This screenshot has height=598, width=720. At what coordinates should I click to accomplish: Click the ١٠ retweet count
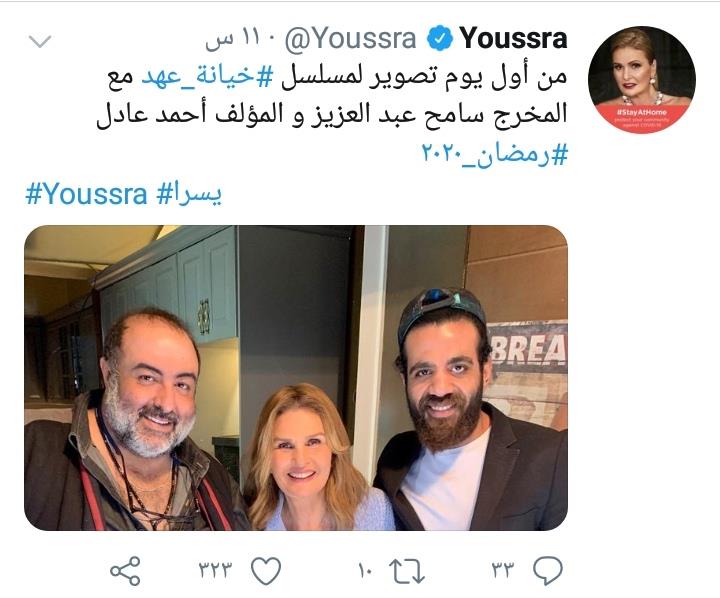(x=366, y=571)
